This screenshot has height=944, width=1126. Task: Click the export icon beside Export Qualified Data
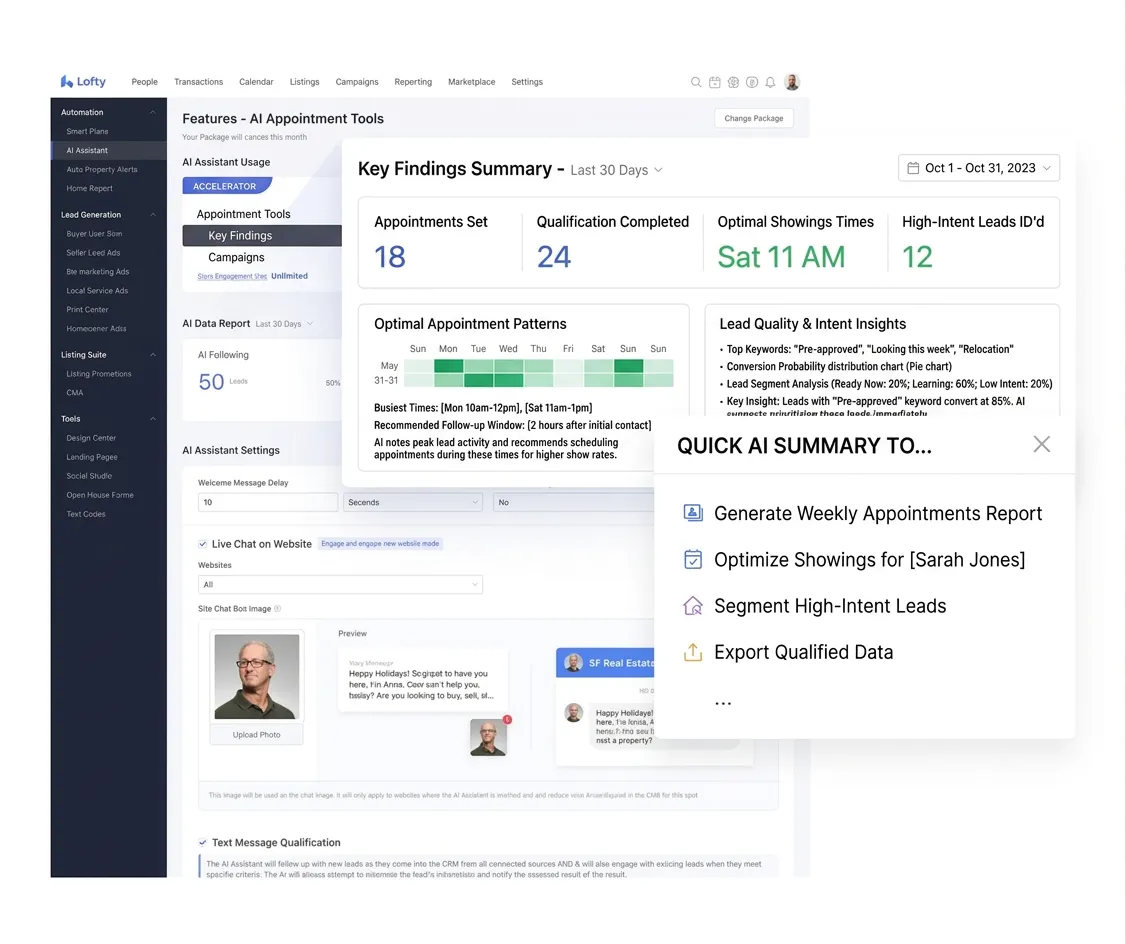(693, 651)
